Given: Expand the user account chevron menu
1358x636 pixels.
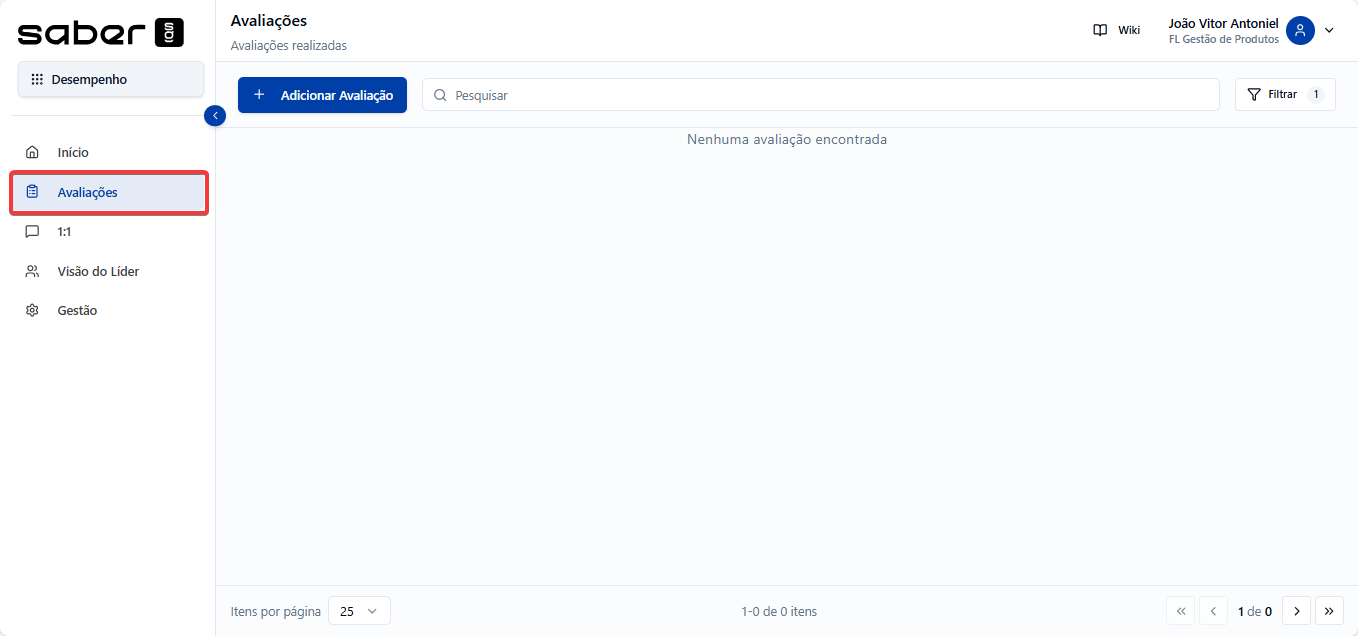Looking at the screenshot, I should click(1329, 30).
